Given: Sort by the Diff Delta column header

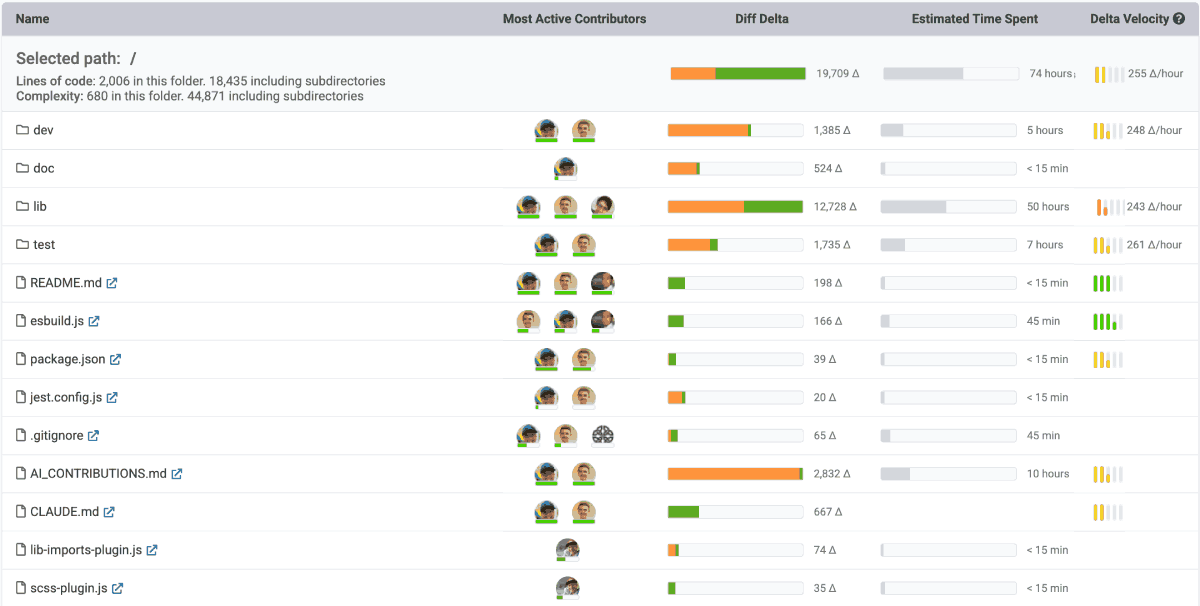Looking at the screenshot, I should click(760, 19).
